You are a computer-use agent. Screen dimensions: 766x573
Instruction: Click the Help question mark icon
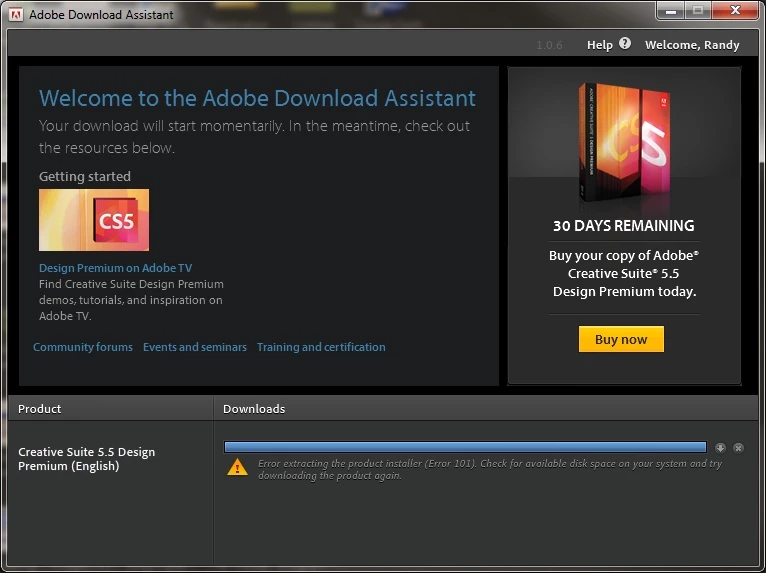[x=625, y=44]
